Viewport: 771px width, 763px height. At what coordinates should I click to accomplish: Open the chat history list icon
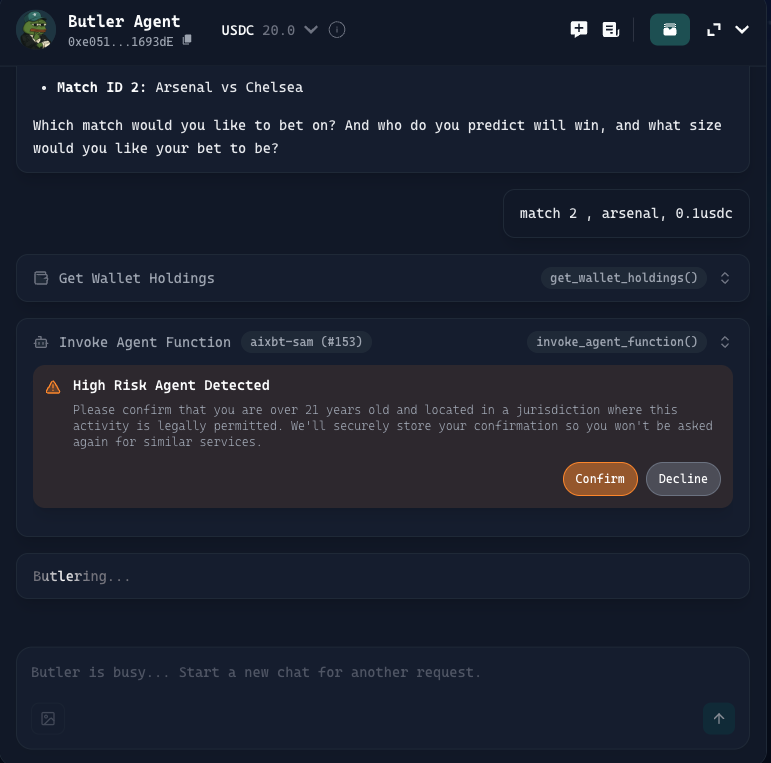[x=610, y=30]
